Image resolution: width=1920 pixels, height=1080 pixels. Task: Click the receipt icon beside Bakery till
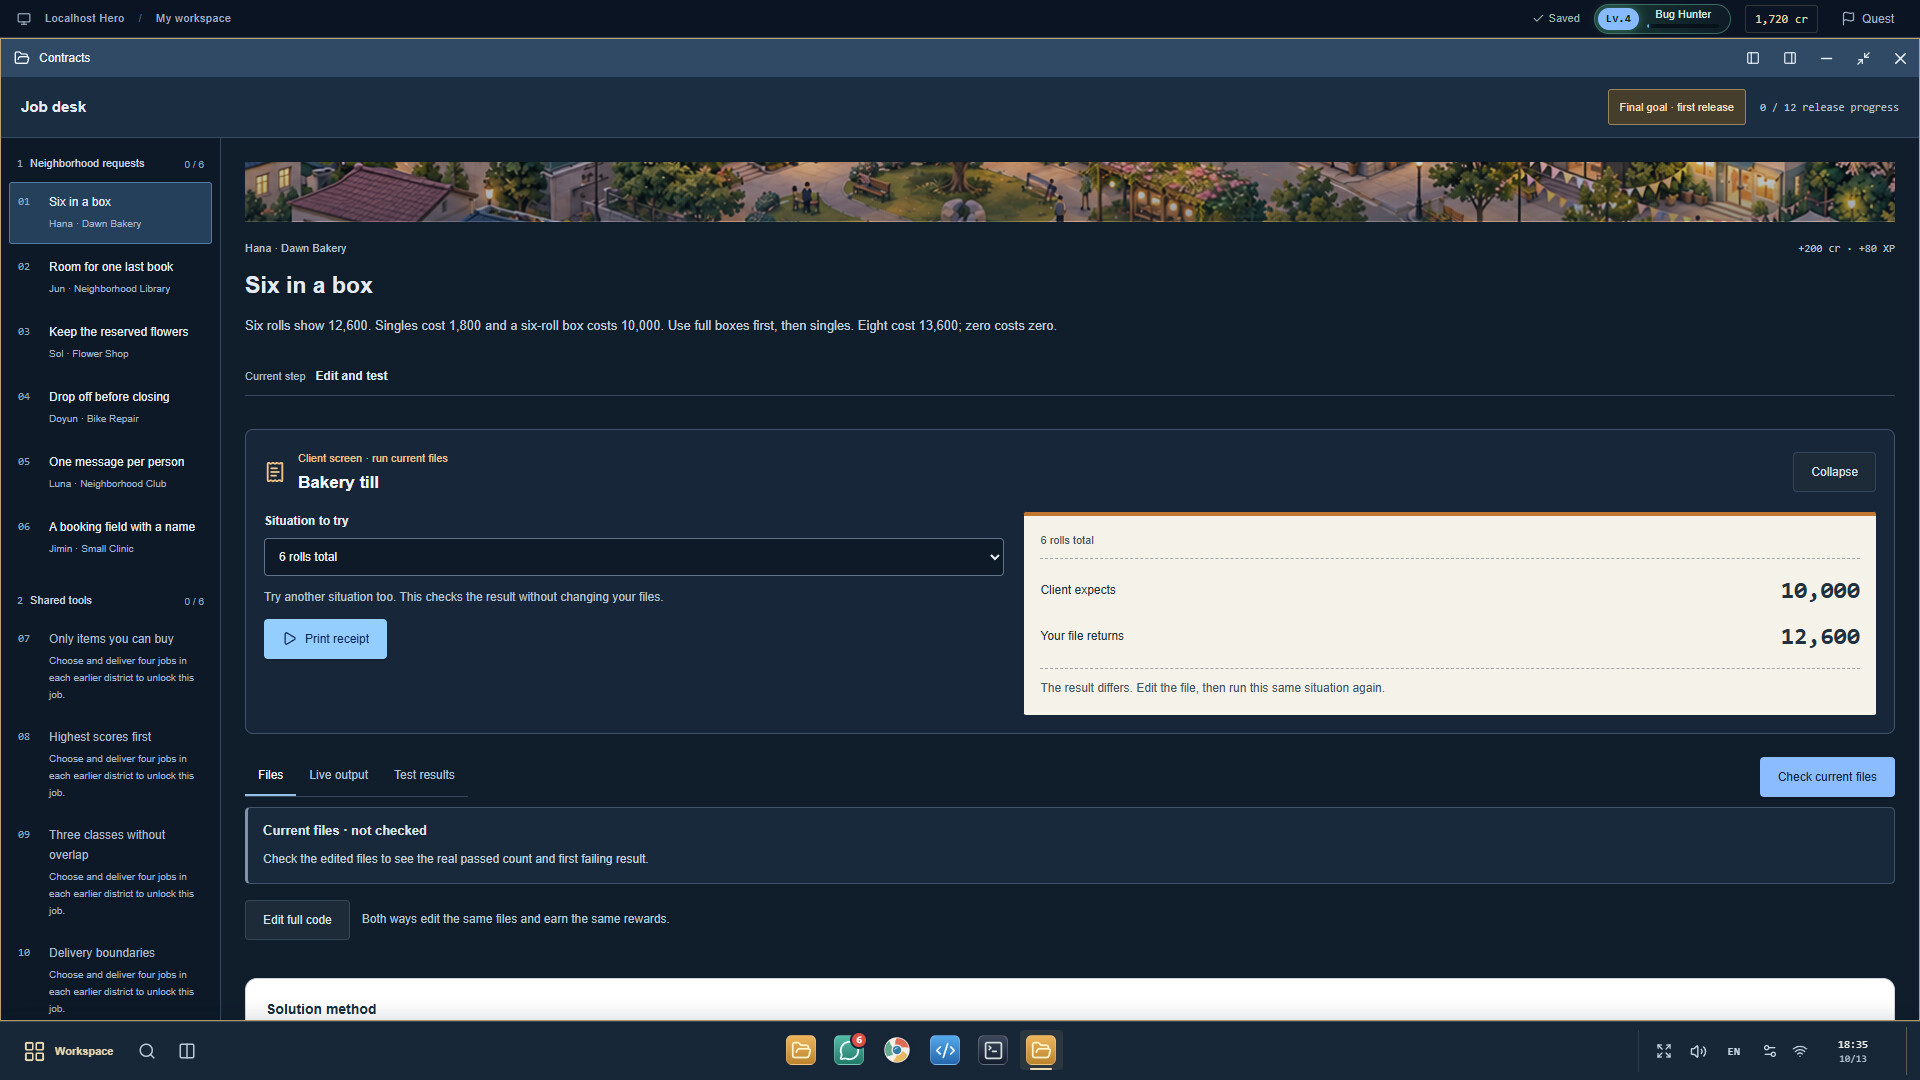(275, 471)
